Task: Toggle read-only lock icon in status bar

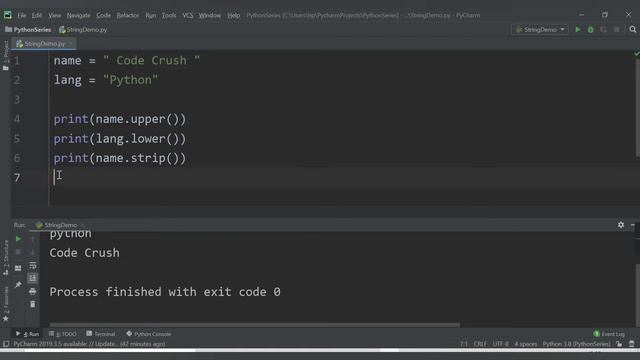Action: pyautogui.click(x=619, y=344)
